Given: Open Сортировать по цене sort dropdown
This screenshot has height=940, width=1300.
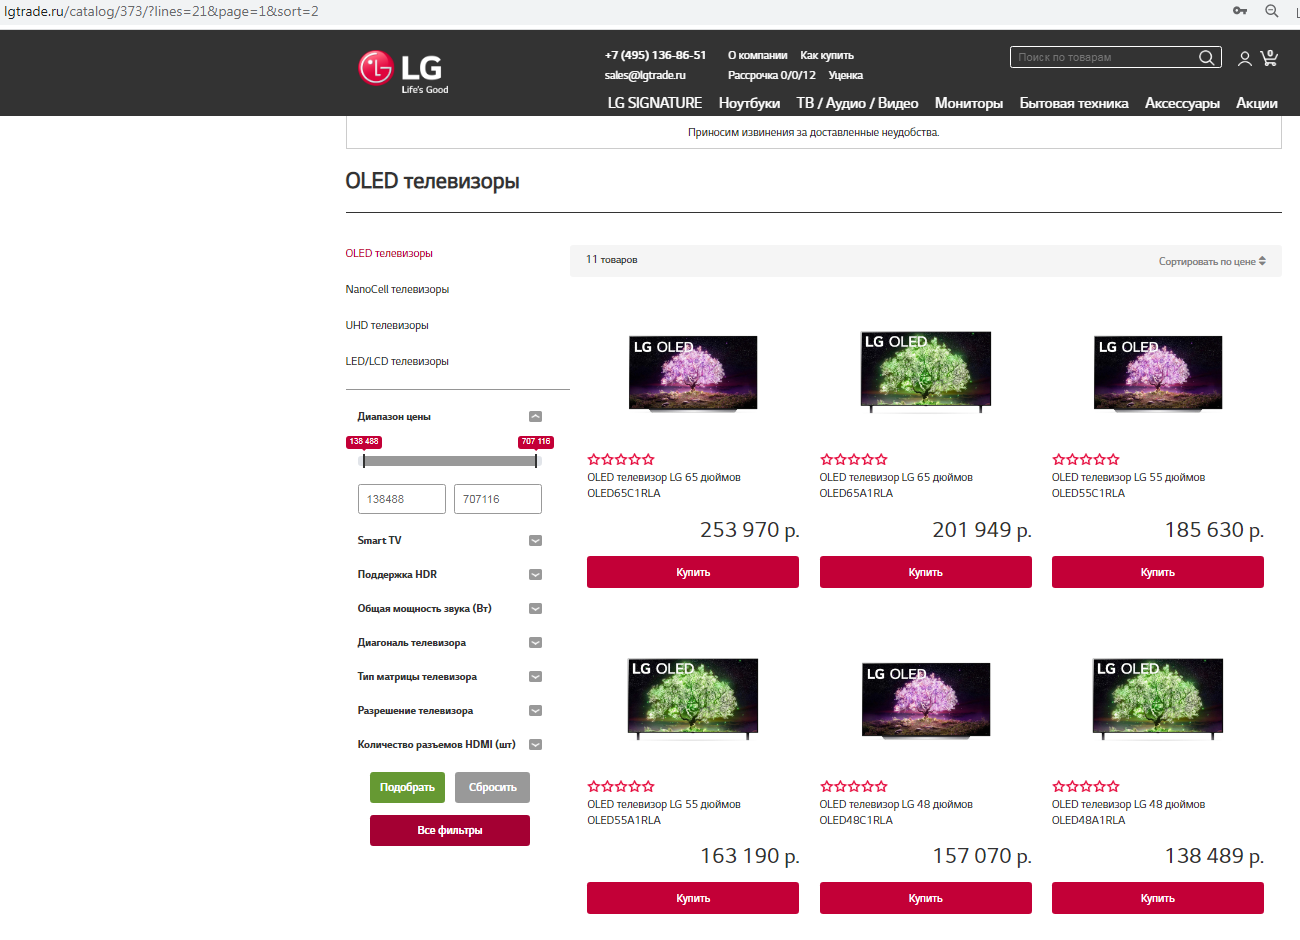Looking at the screenshot, I should [1211, 261].
